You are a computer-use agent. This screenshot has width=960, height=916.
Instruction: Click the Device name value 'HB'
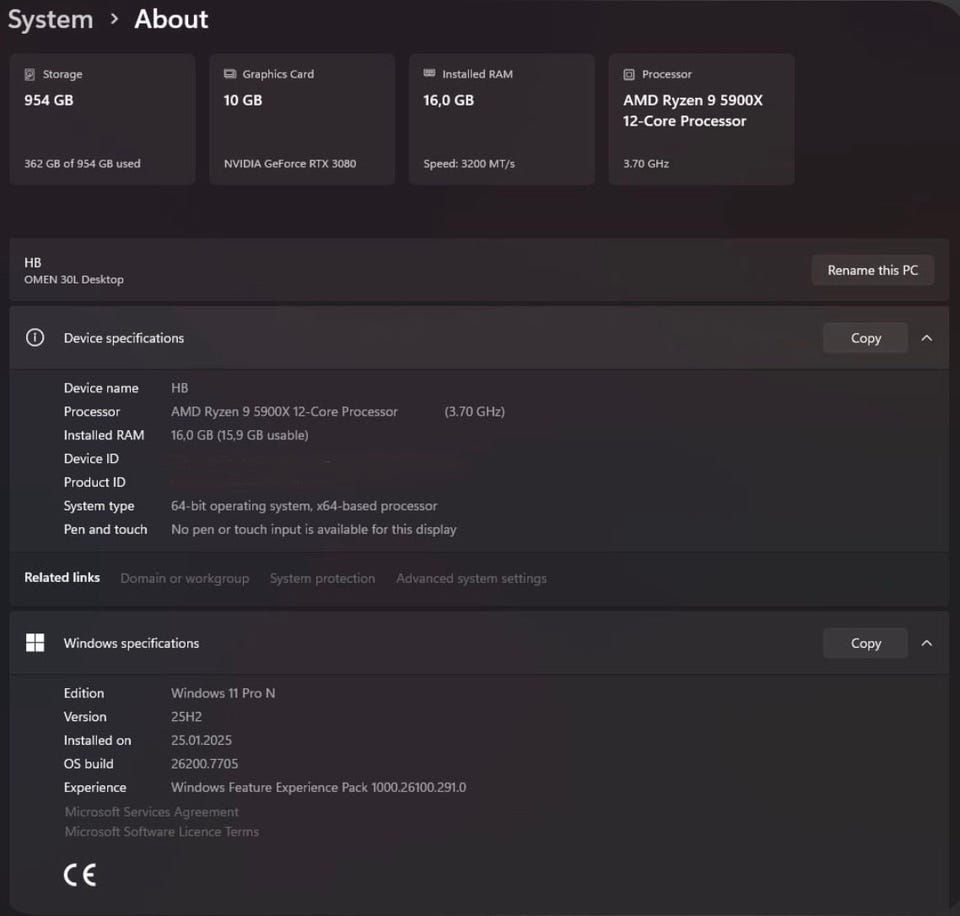coord(179,388)
